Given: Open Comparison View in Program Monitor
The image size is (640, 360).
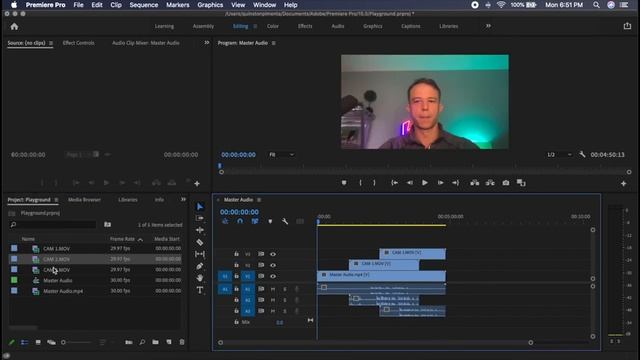Looking at the screenshot, I should (521, 183).
